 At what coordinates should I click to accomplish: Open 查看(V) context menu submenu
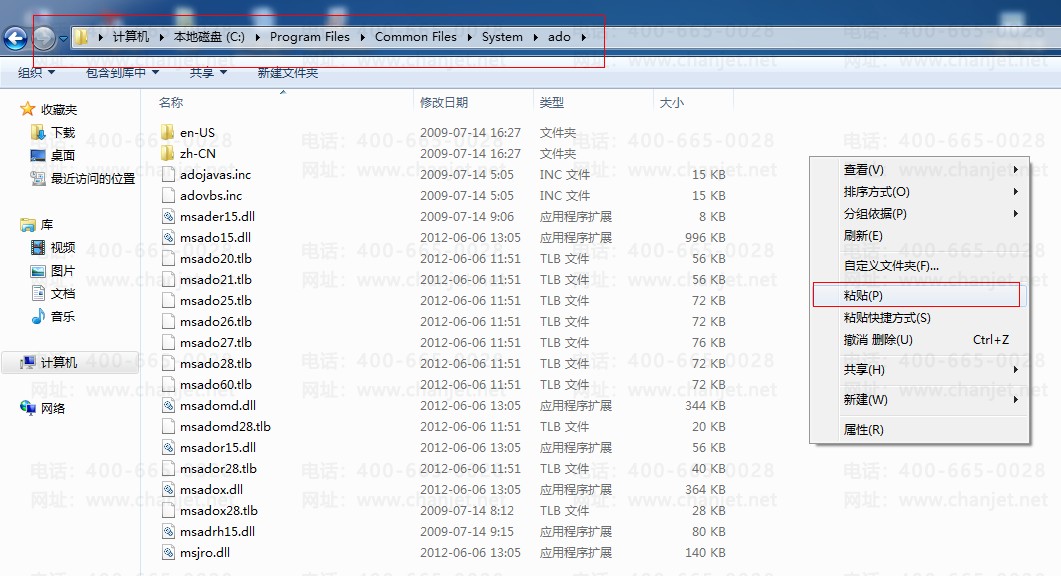tap(920, 170)
